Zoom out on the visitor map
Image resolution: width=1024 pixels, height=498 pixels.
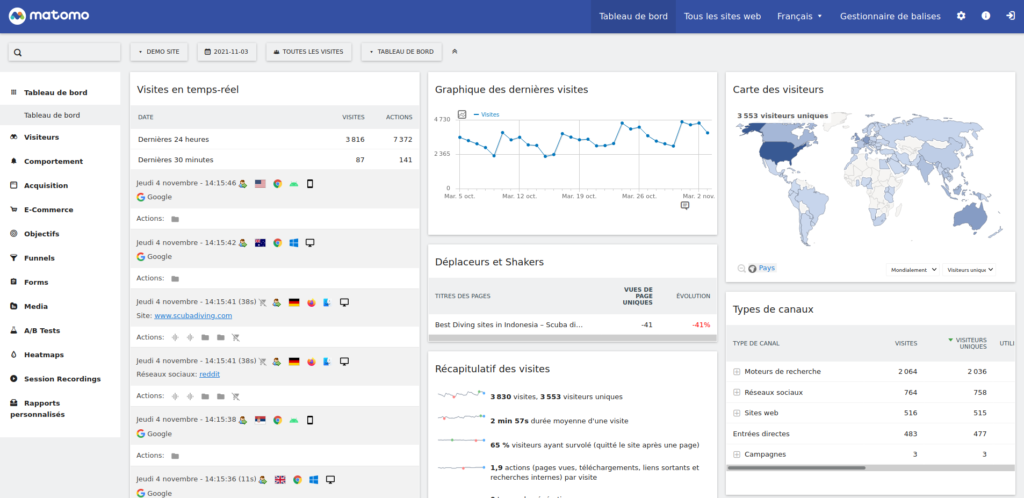741,268
